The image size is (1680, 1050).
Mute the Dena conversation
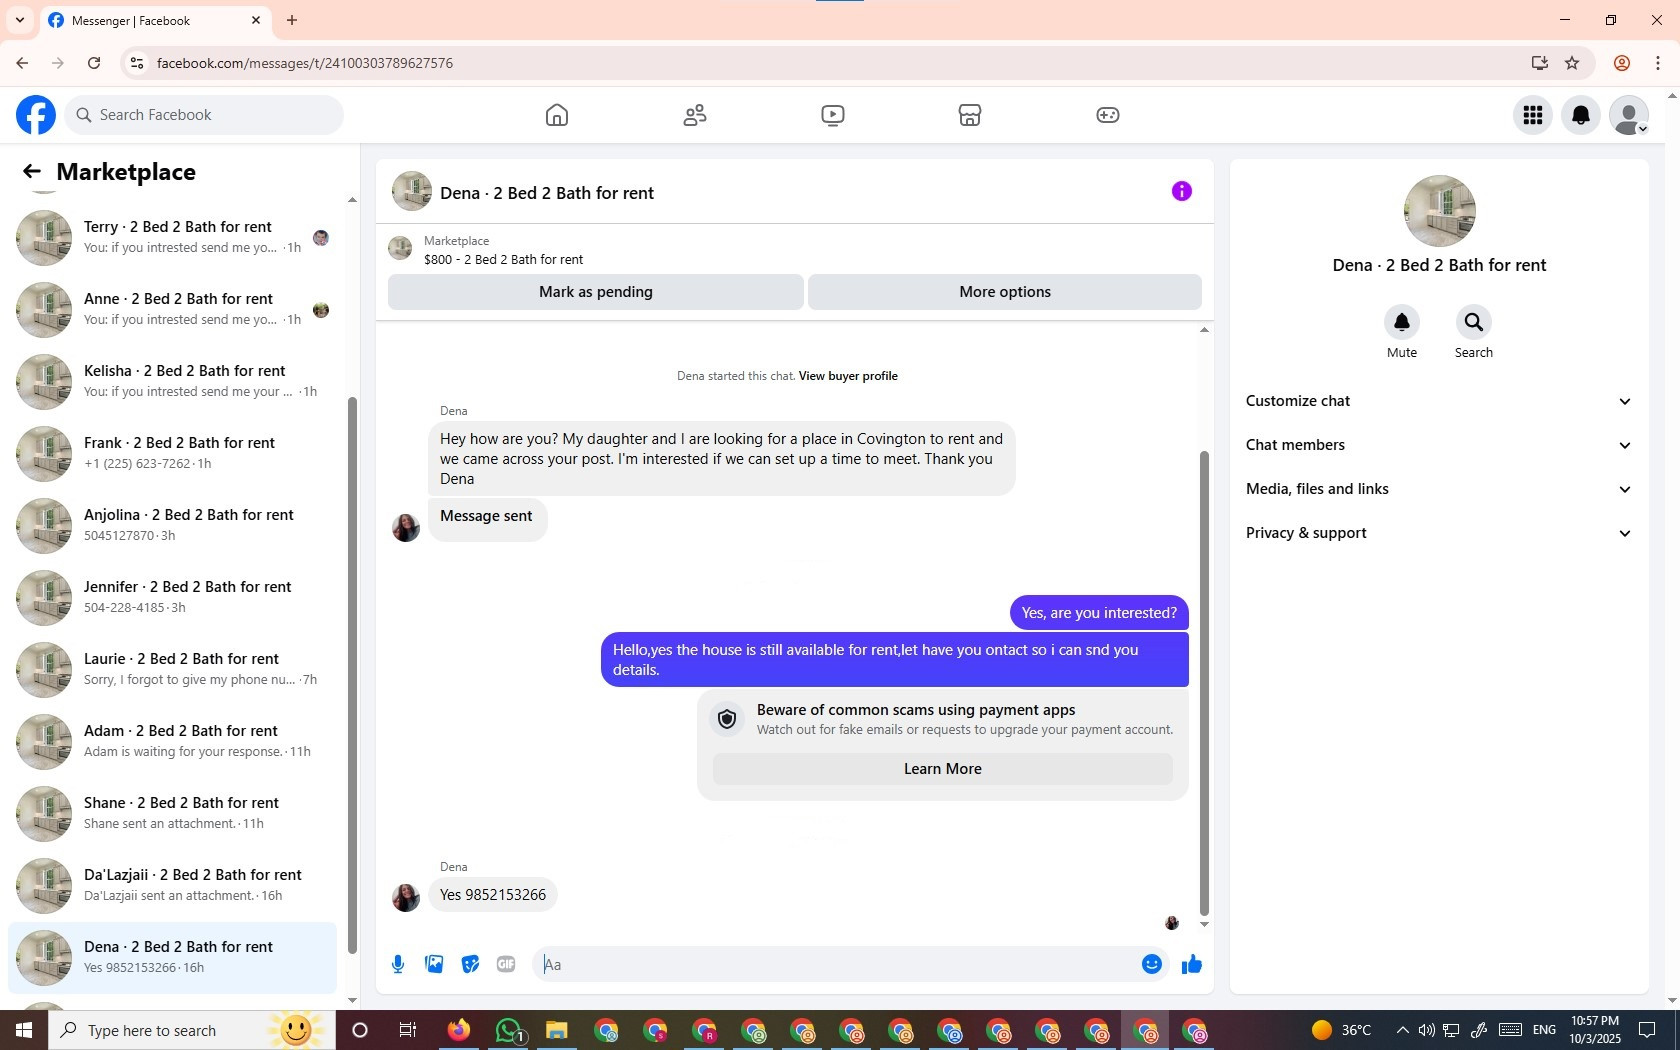[1402, 322]
